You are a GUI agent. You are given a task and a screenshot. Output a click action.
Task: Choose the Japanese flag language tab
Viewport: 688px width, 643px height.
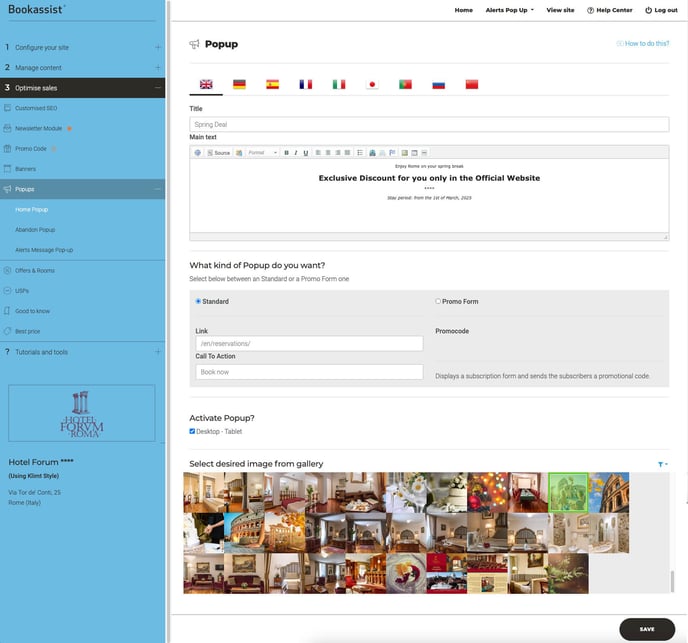click(x=372, y=85)
